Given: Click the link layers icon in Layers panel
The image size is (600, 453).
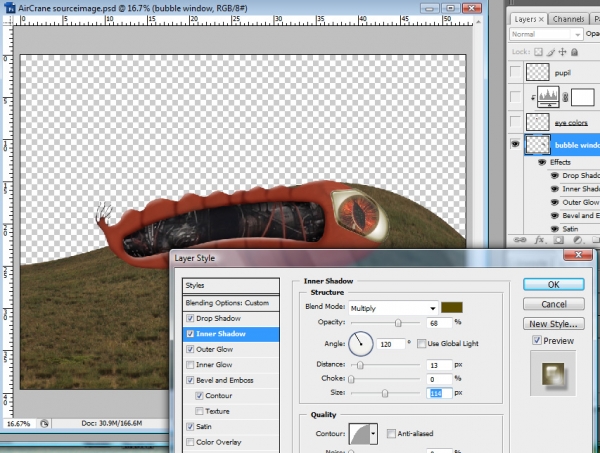Looking at the screenshot, I should click(x=520, y=240).
